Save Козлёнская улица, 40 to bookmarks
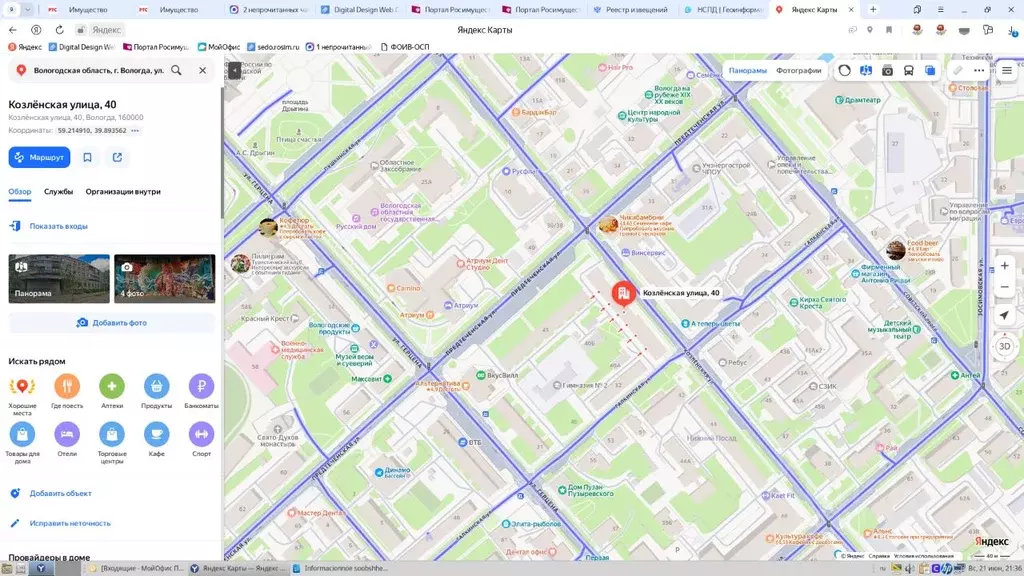Viewport: 1024px width, 576px height. pyautogui.click(x=88, y=157)
